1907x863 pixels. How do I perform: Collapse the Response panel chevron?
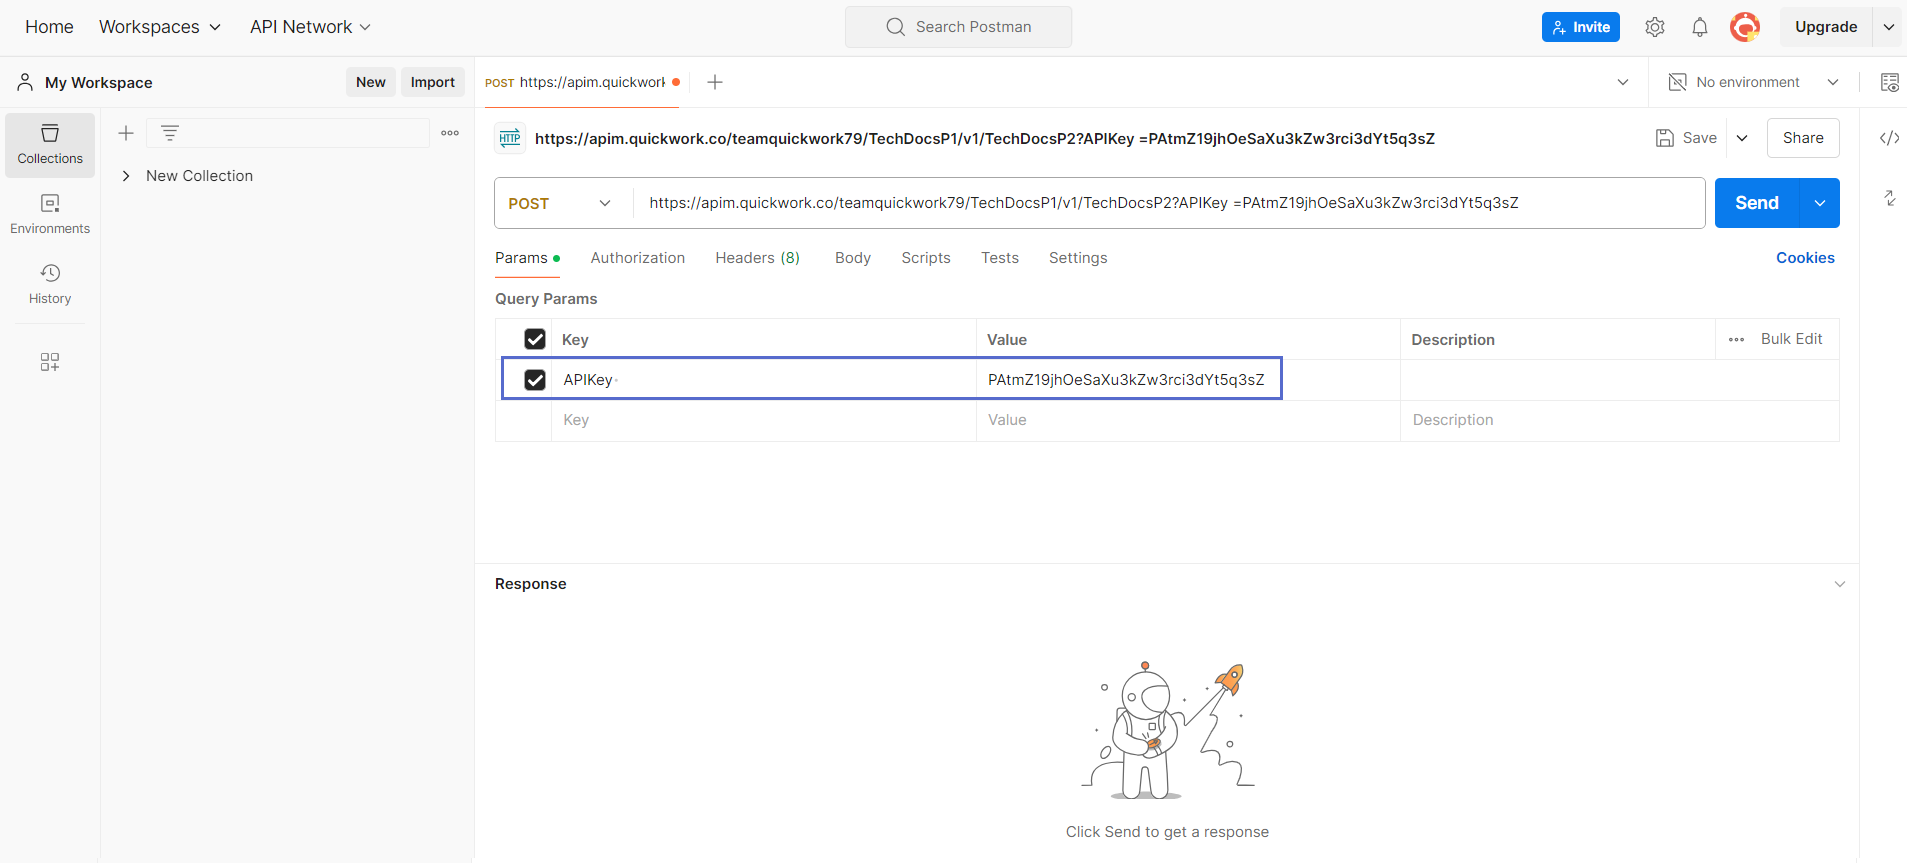[1840, 584]
